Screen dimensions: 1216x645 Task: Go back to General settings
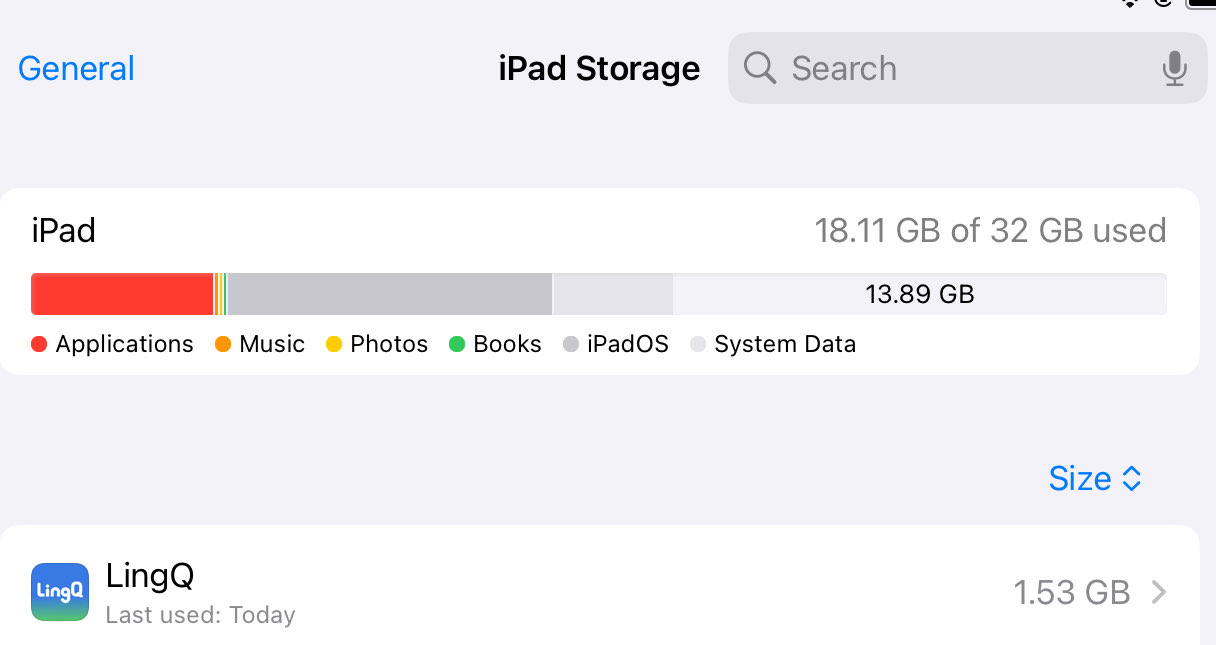76,68
